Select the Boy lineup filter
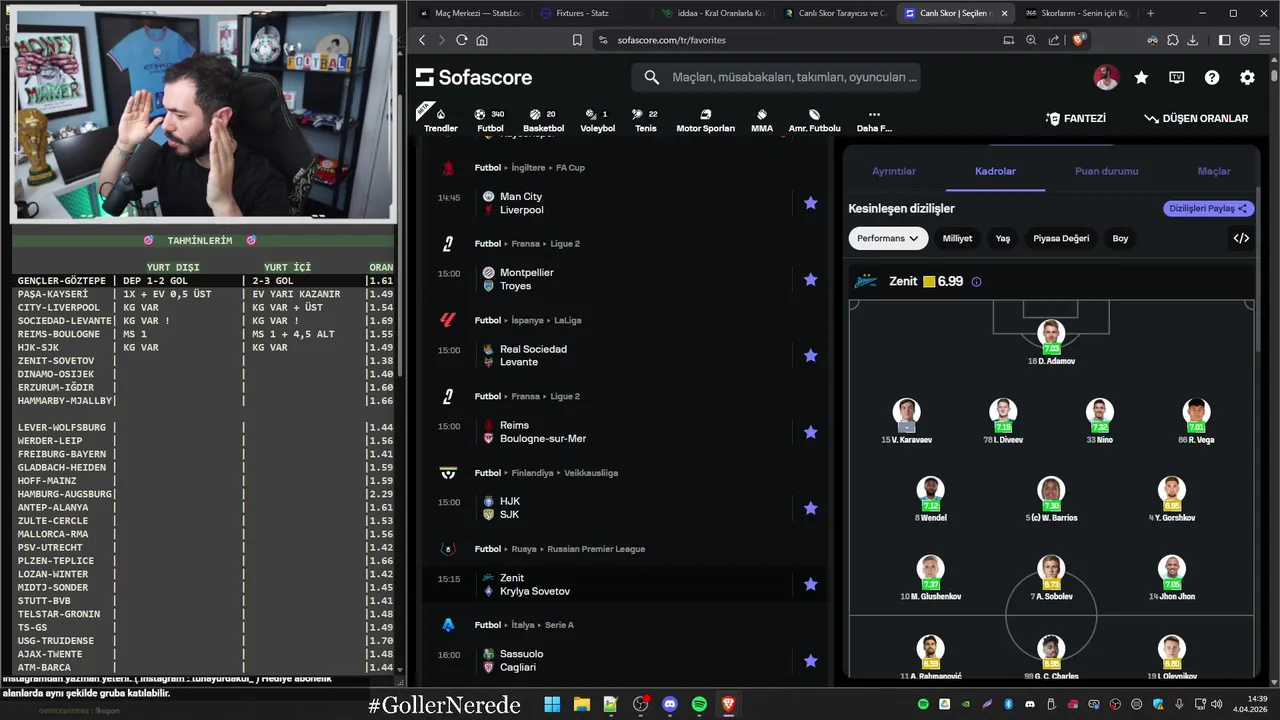The width and height of the screenshot is (1280, 720). tap(1120, 238)
